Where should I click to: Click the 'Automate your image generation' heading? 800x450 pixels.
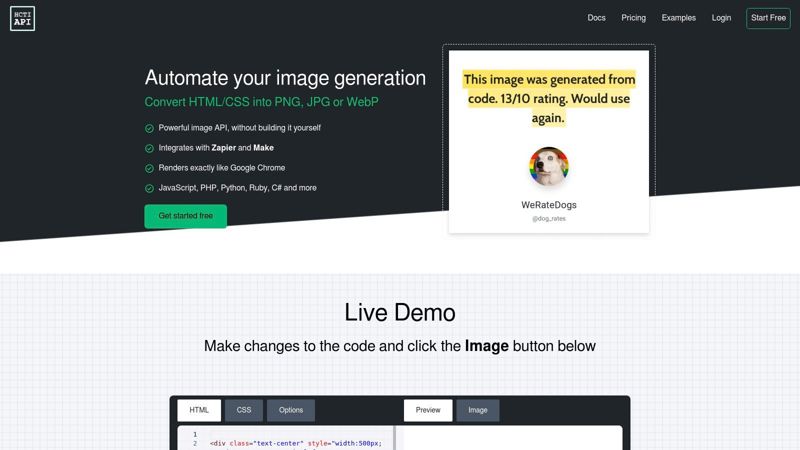pos(285,78)
